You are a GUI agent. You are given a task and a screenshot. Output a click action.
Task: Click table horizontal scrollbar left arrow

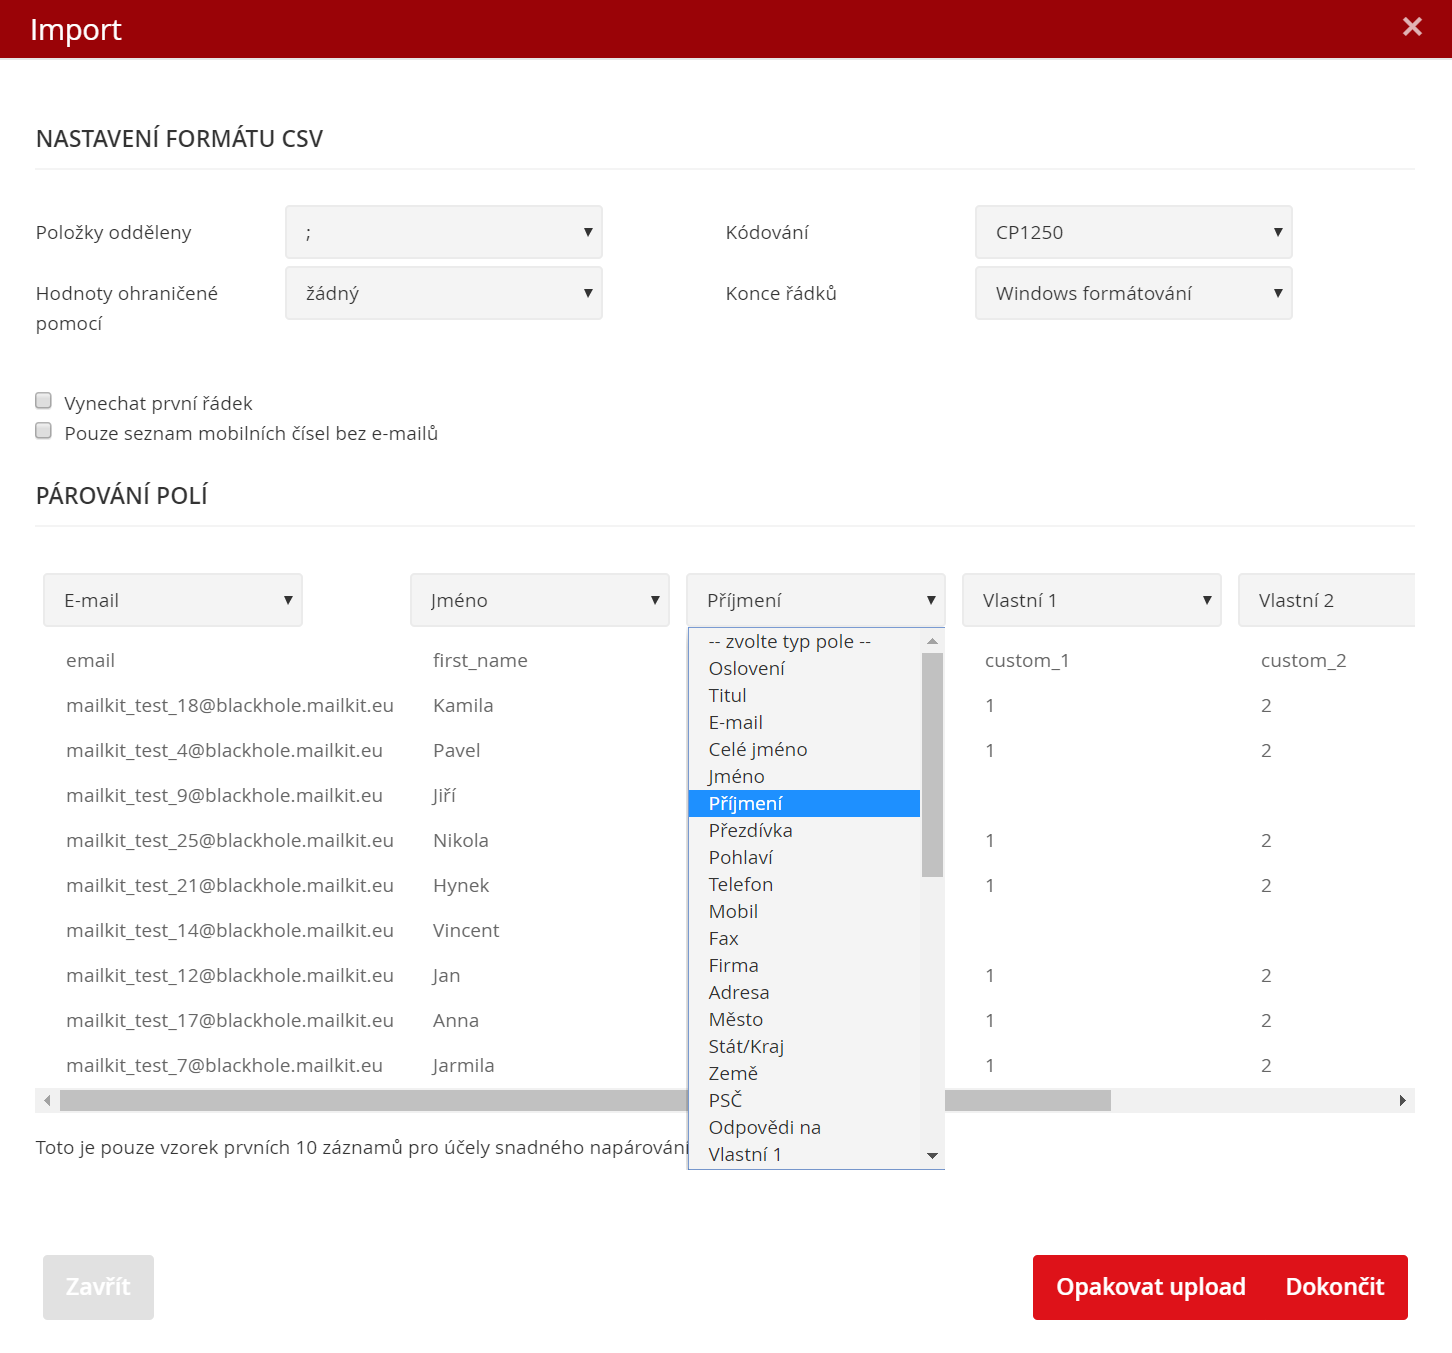[47, 1100]
